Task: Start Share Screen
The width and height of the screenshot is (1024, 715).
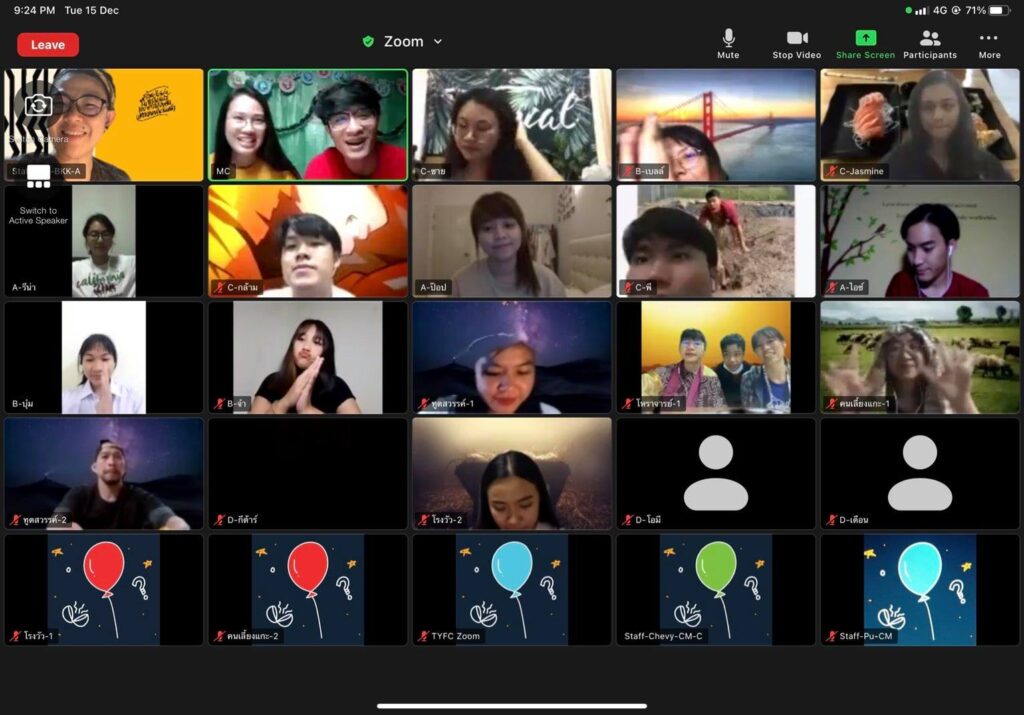Action: pyautogui.click(x=865, y=44)
